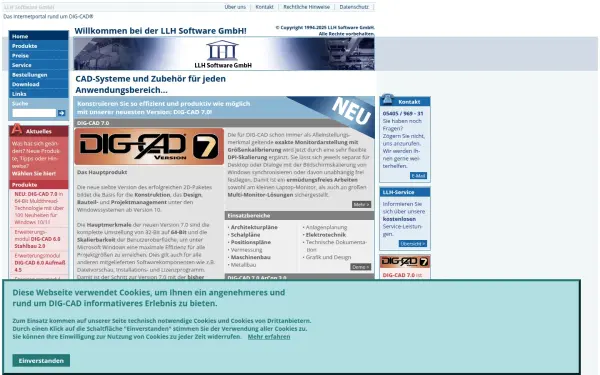600x375 pixels.
Task: Click the Maschinenbau list entry
Action: [251, 257]
